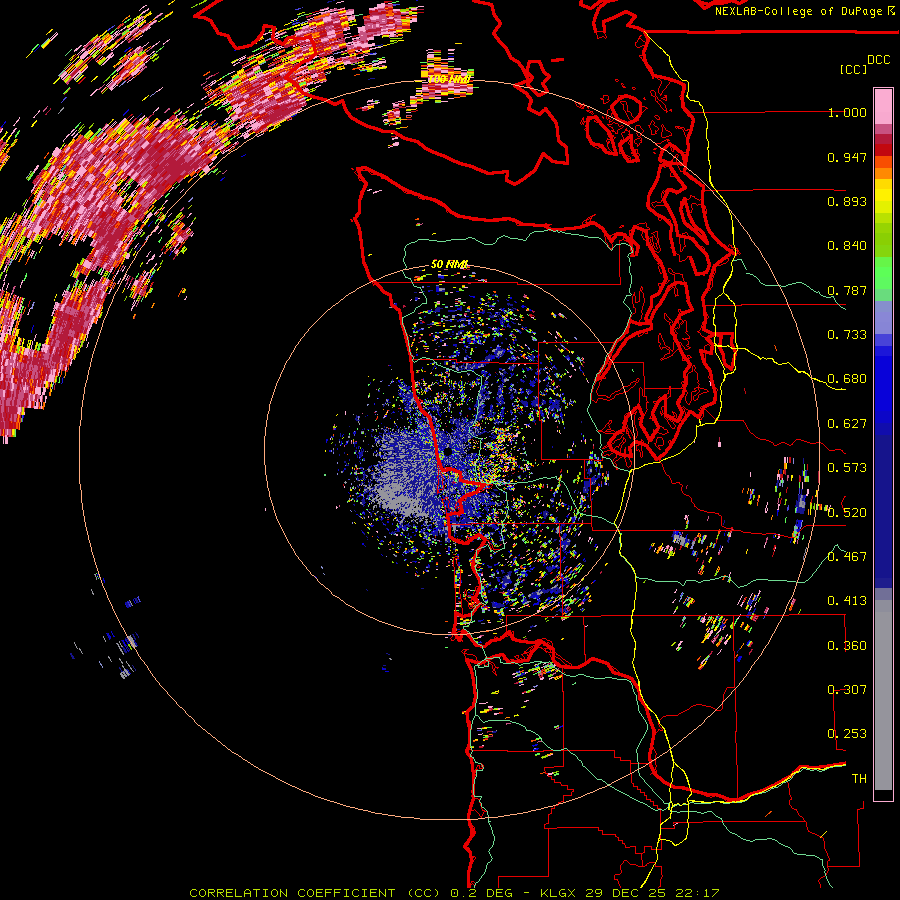Click the 1.000 scale value
Screen dimensions: 900x900
[847, 112]
